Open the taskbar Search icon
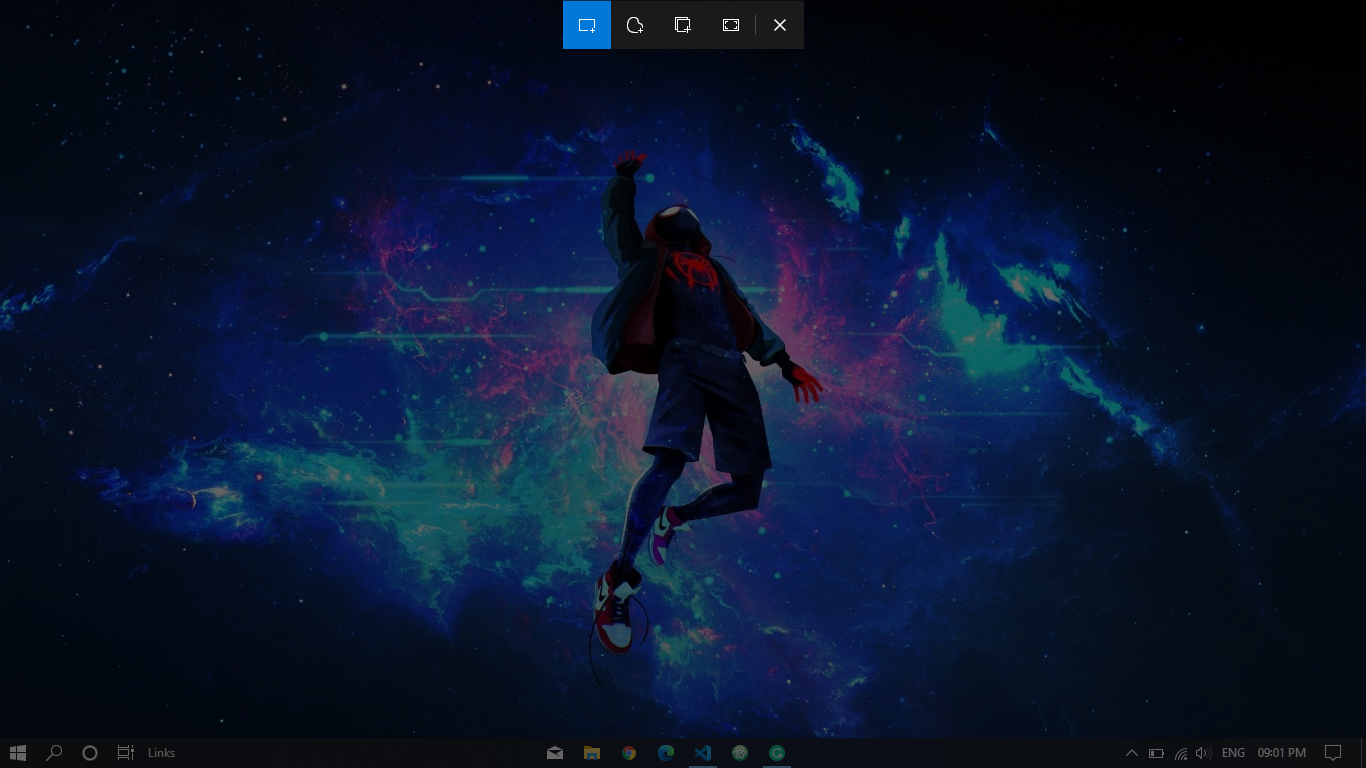Screen dimensions: 1366x768 [x=54, y=753]
